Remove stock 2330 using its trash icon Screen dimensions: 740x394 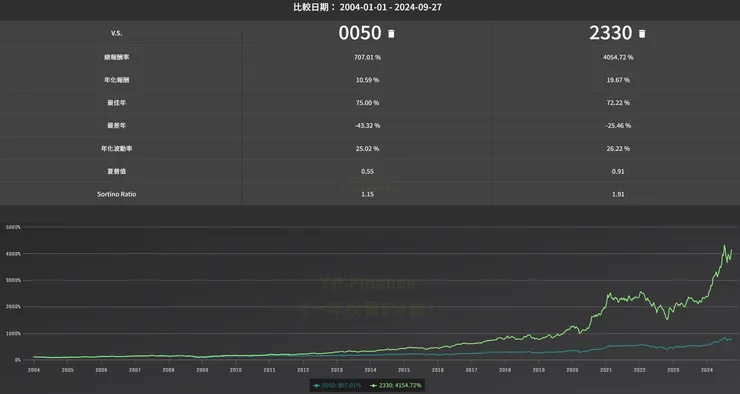click(642, 34)
